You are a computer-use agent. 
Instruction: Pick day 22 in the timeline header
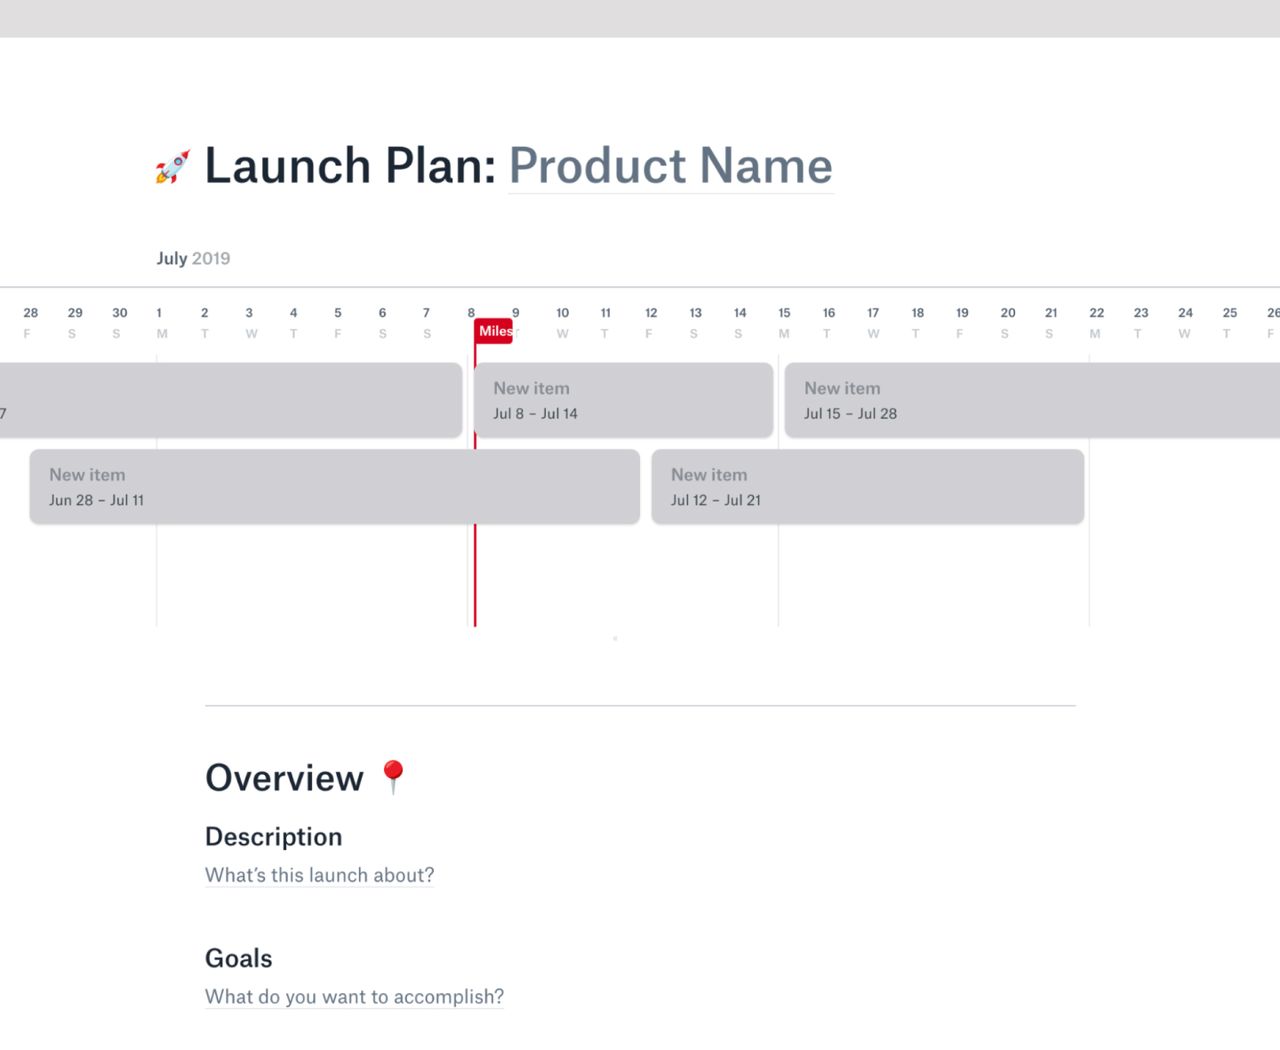[1096, 322]
